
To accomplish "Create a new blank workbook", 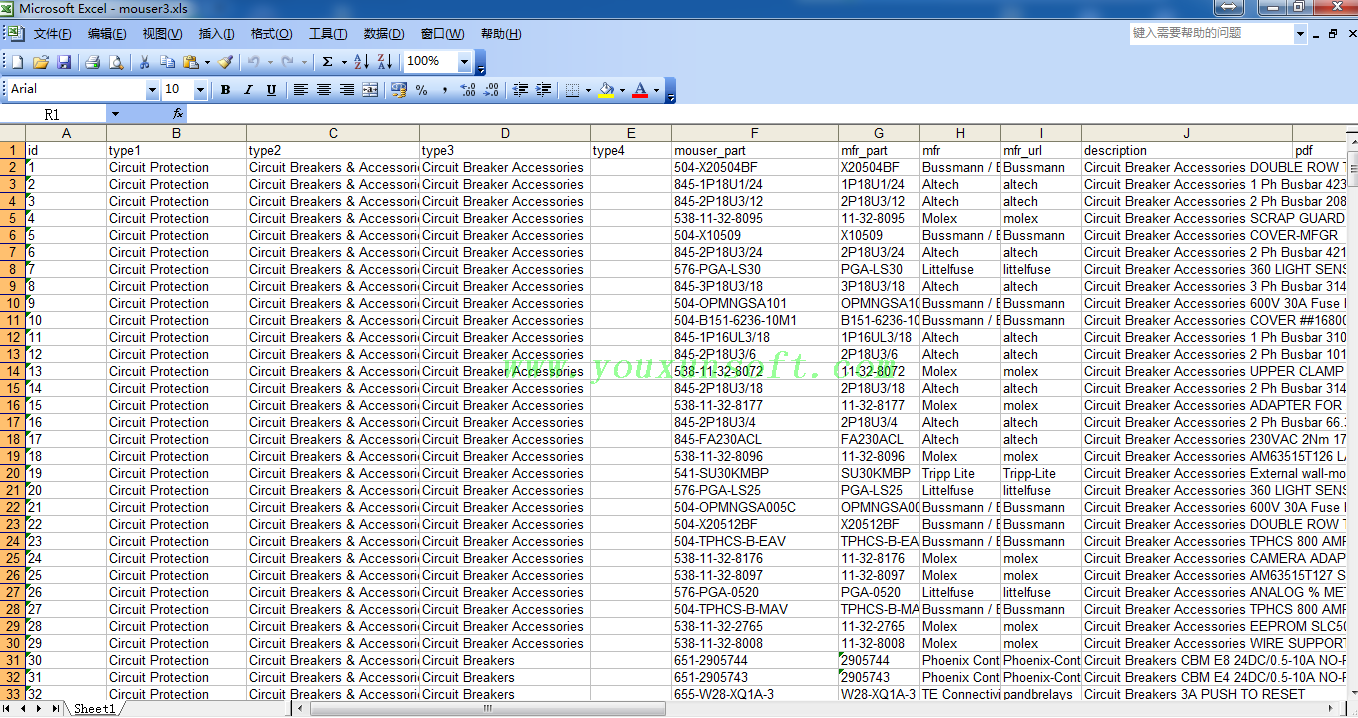I will [16, 62].
